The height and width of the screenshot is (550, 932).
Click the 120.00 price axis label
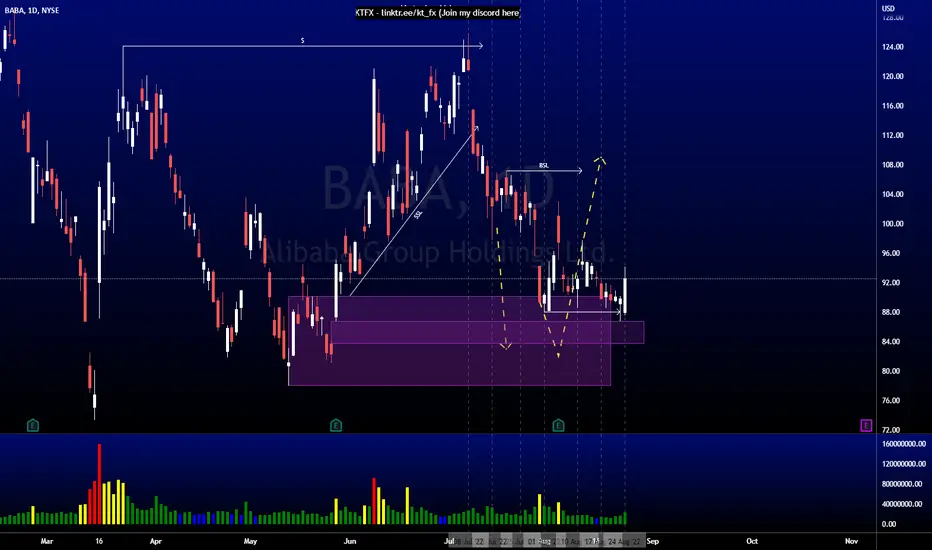pos(893,77)
